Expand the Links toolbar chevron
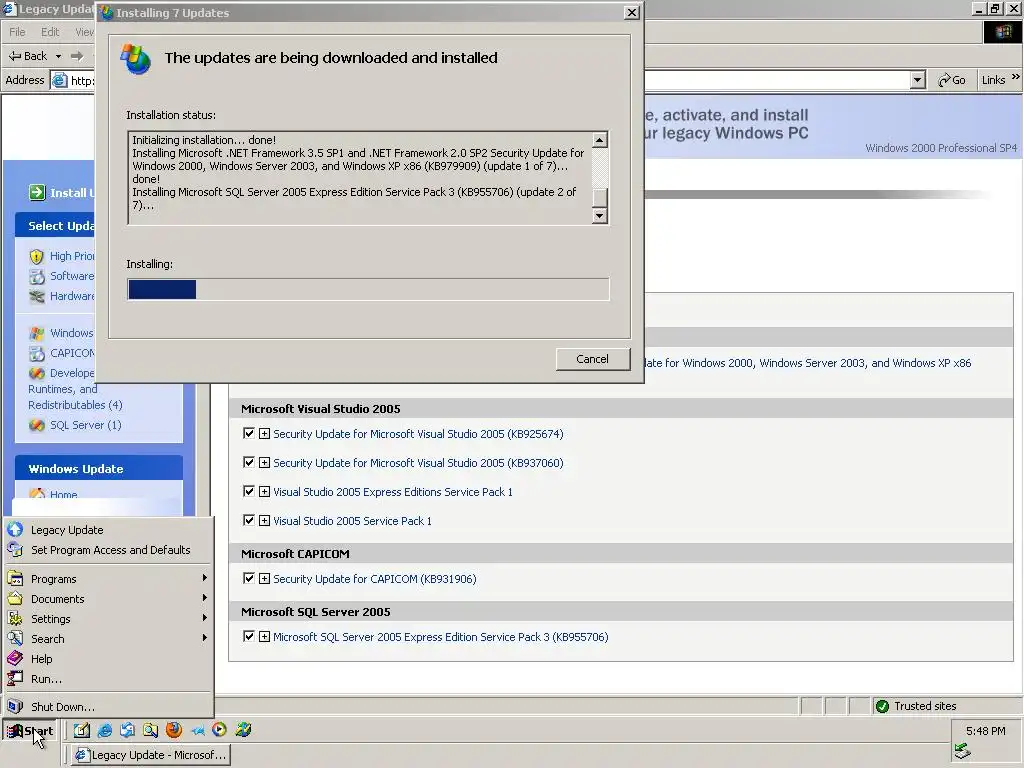Image resolution: width=1024 pixels, height=768 pixels. pyautogui.click(x=1016, y=77)
